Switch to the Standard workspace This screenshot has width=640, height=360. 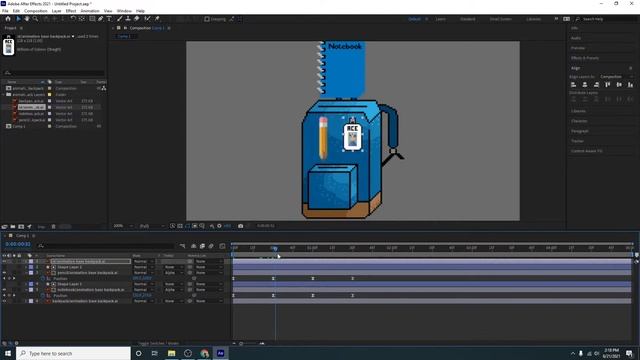[x=468, y=19]
